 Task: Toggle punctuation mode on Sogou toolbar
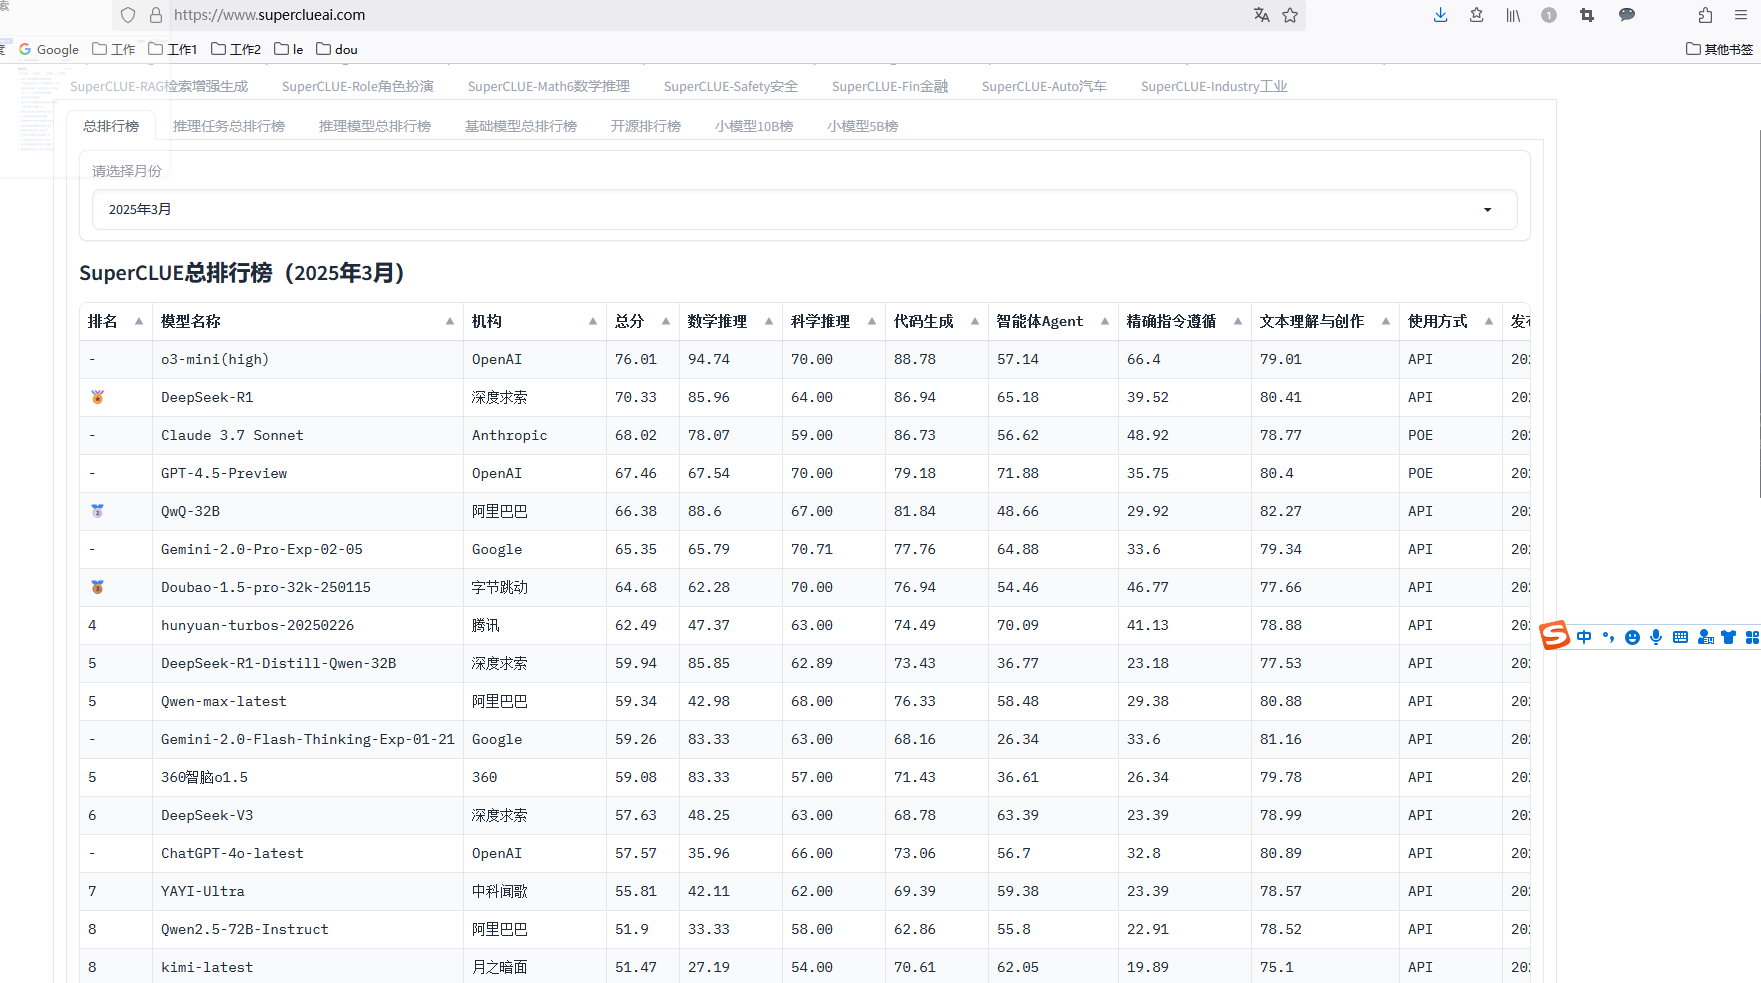click(x=1608, y=637)
